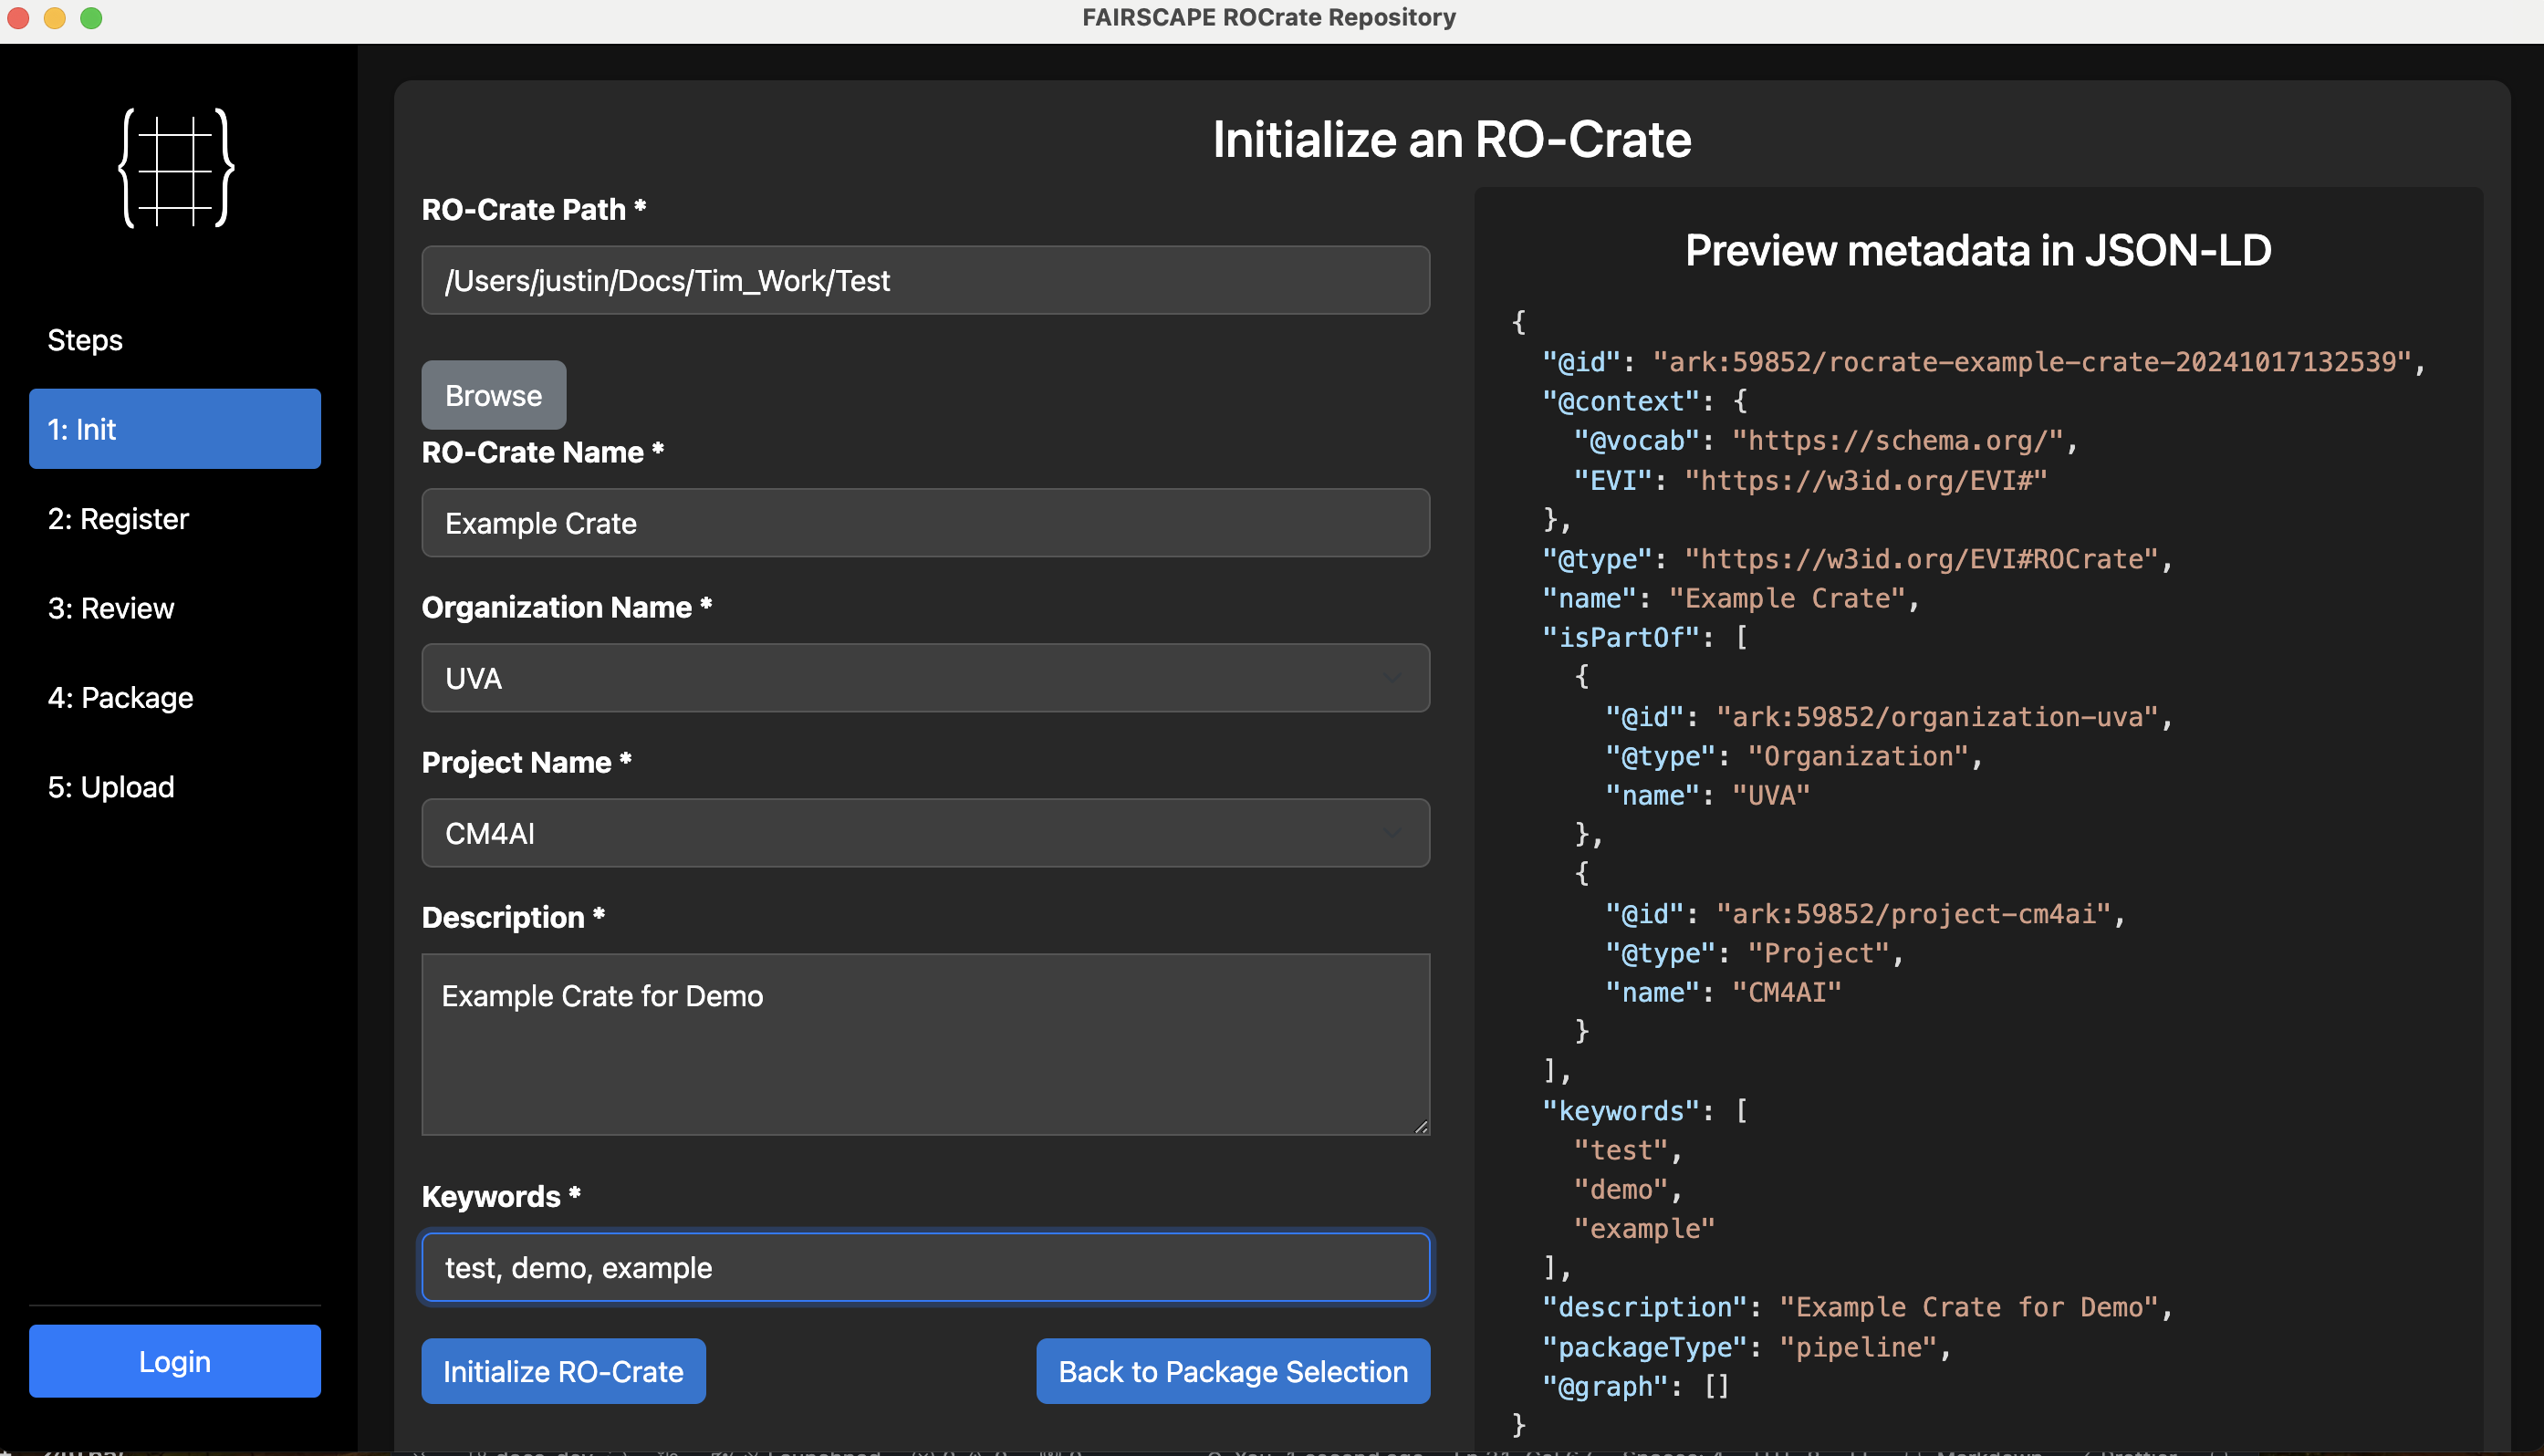Click the Keywords input field
The height and width of the screenshot is (1456, 2544).
(926, 1268)
